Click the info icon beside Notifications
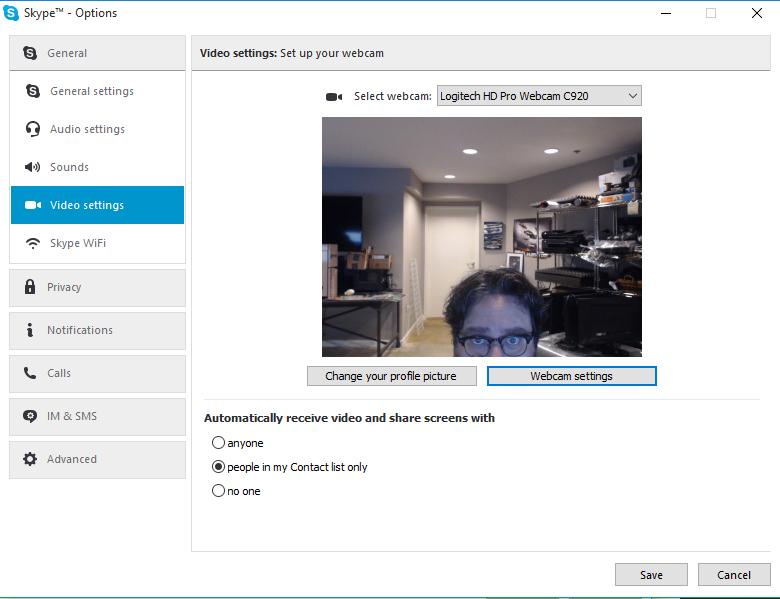This screenshot has width=780, height=599. 30,330
